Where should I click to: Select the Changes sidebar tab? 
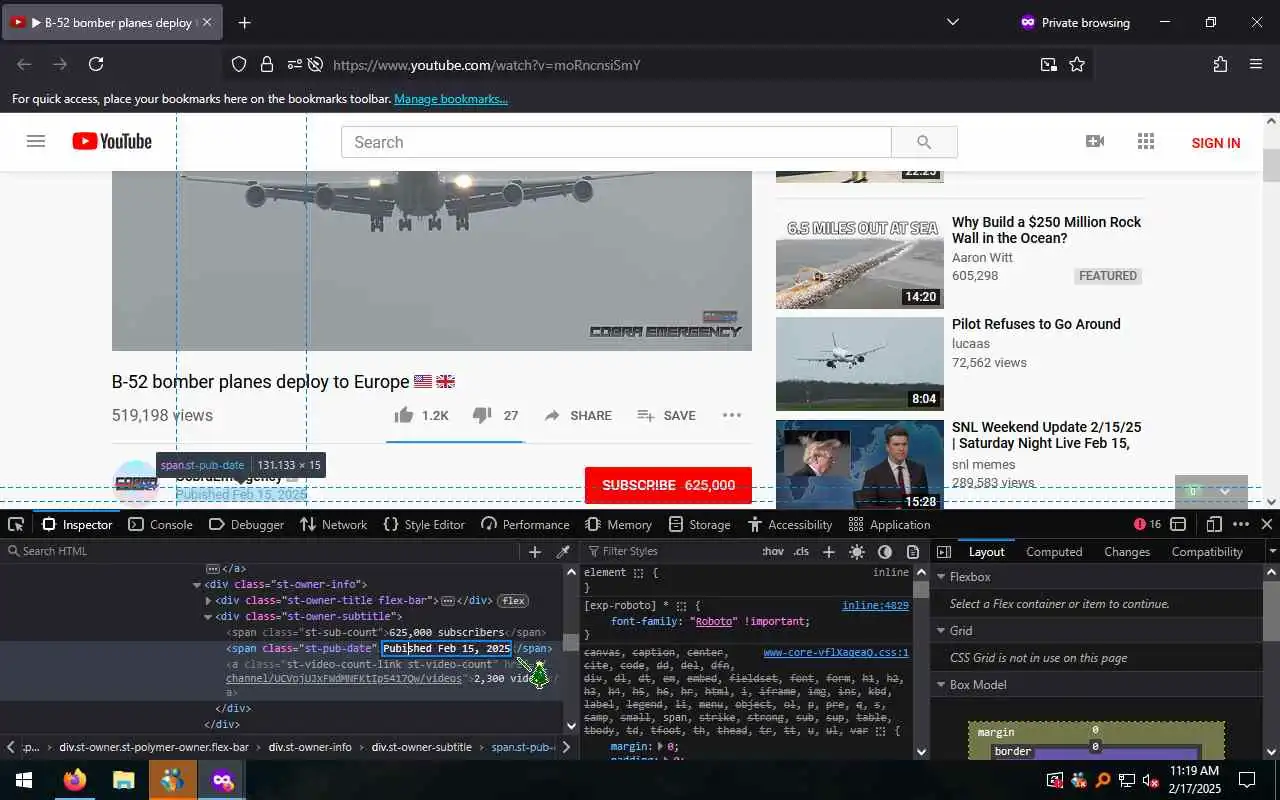click(x=1127, y=551)
